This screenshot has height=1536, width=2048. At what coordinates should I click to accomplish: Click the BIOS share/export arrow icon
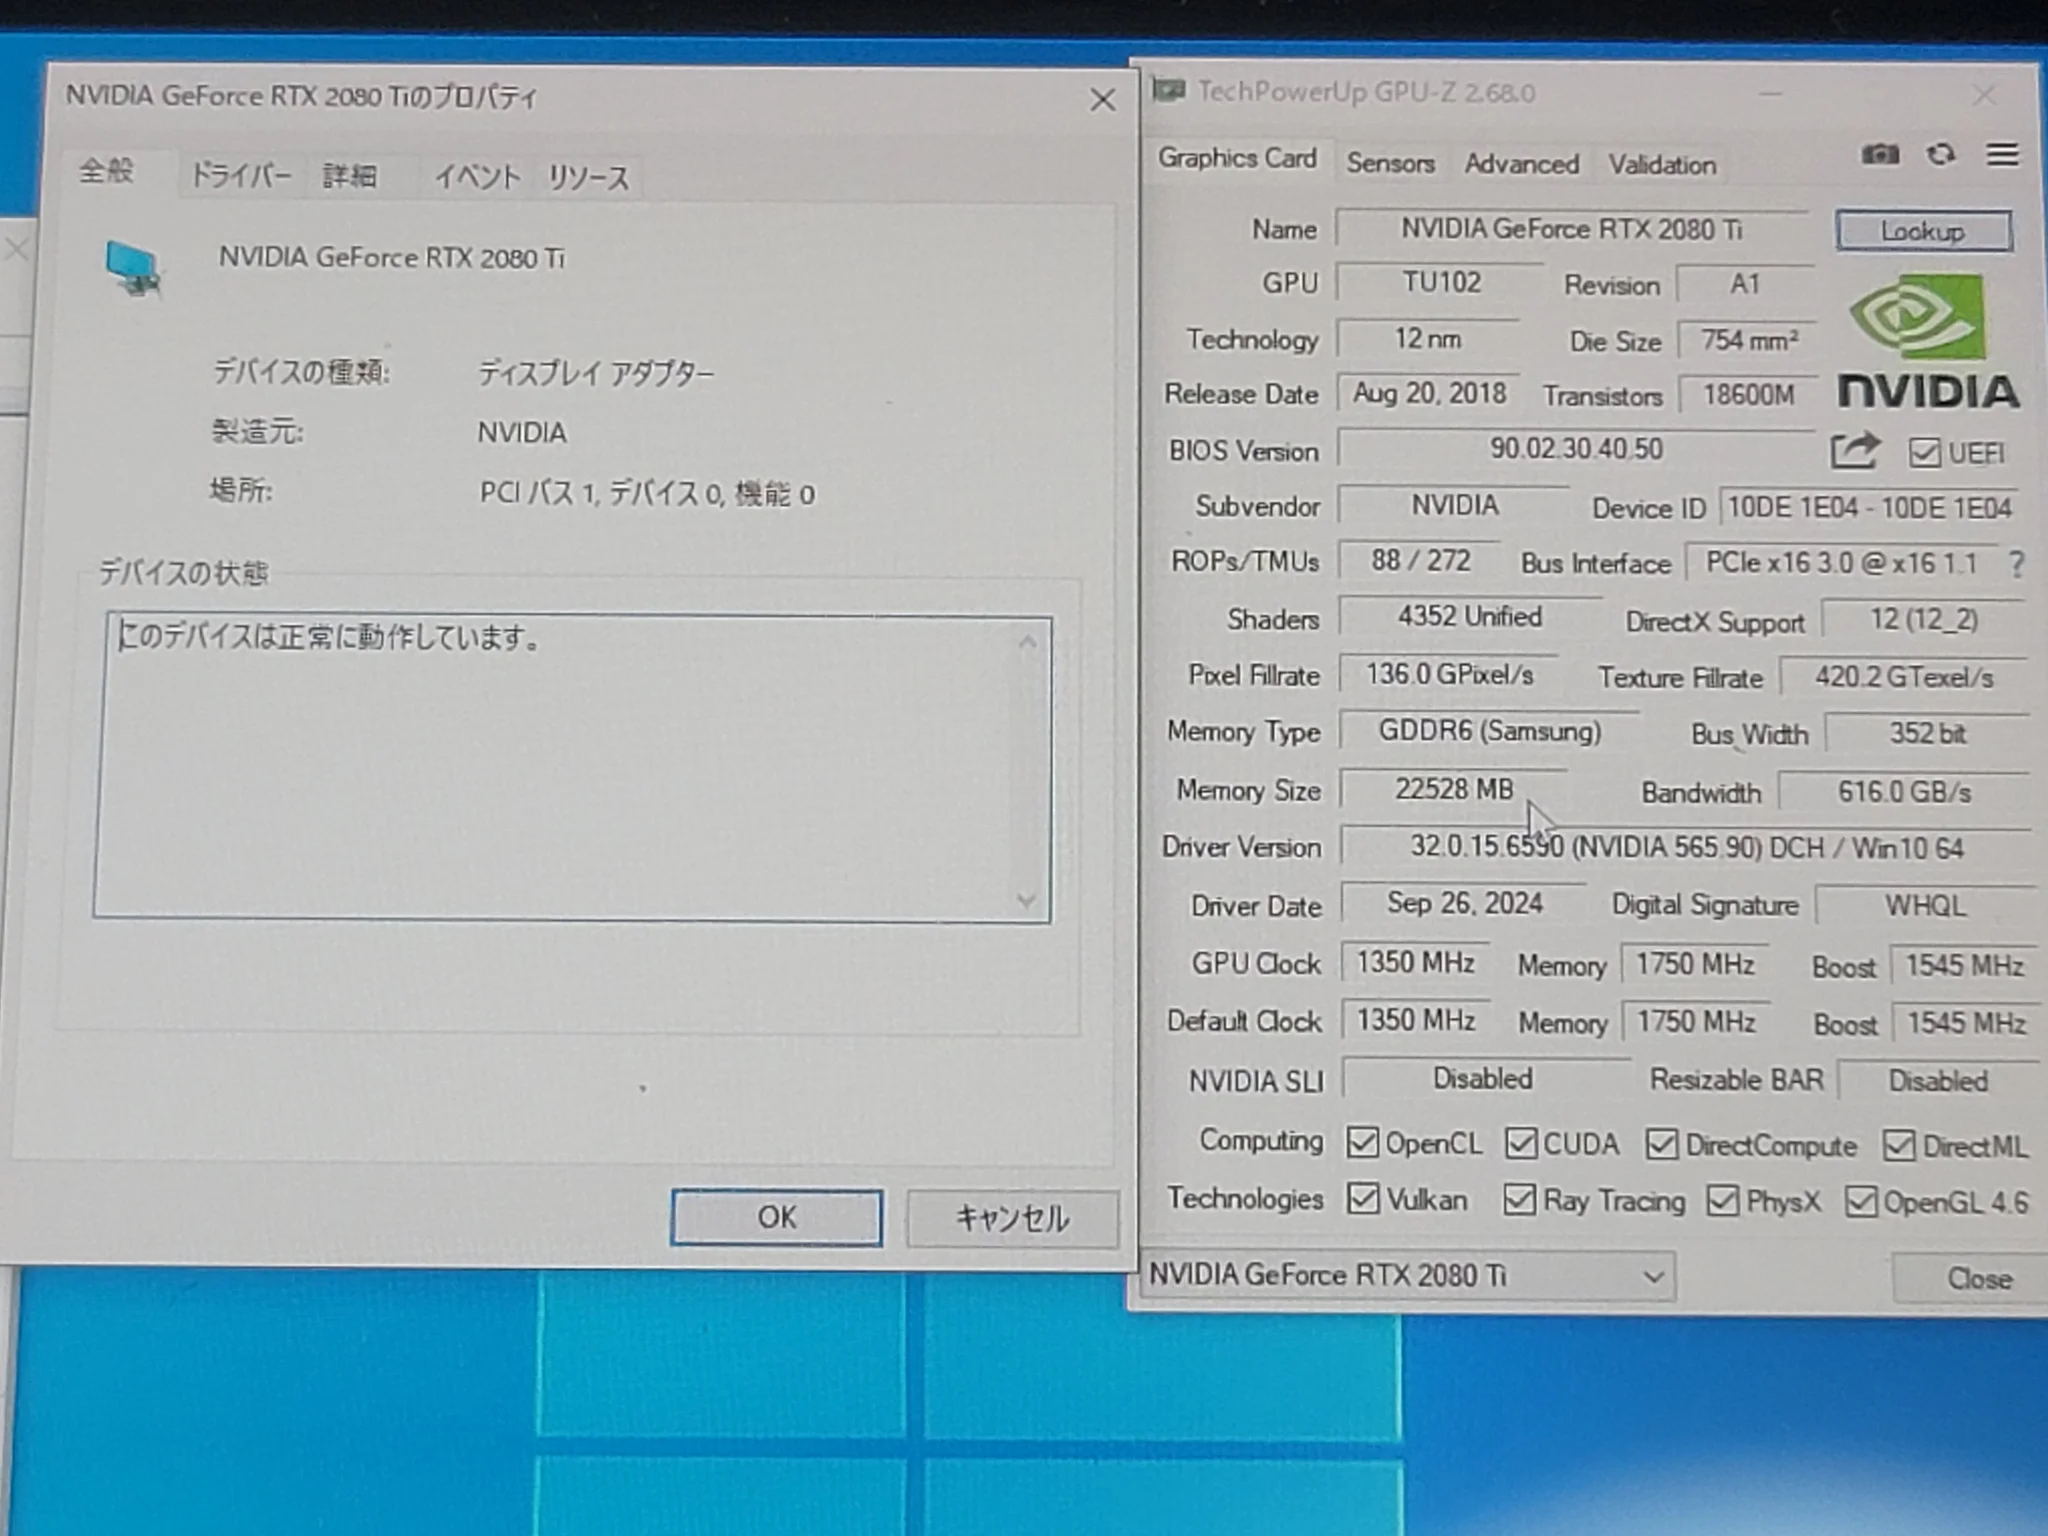[x=1855, y=450]
